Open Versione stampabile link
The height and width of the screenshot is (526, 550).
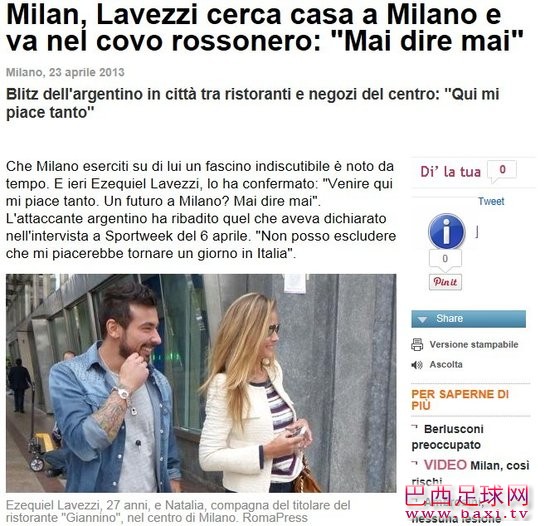pos(474,344)
